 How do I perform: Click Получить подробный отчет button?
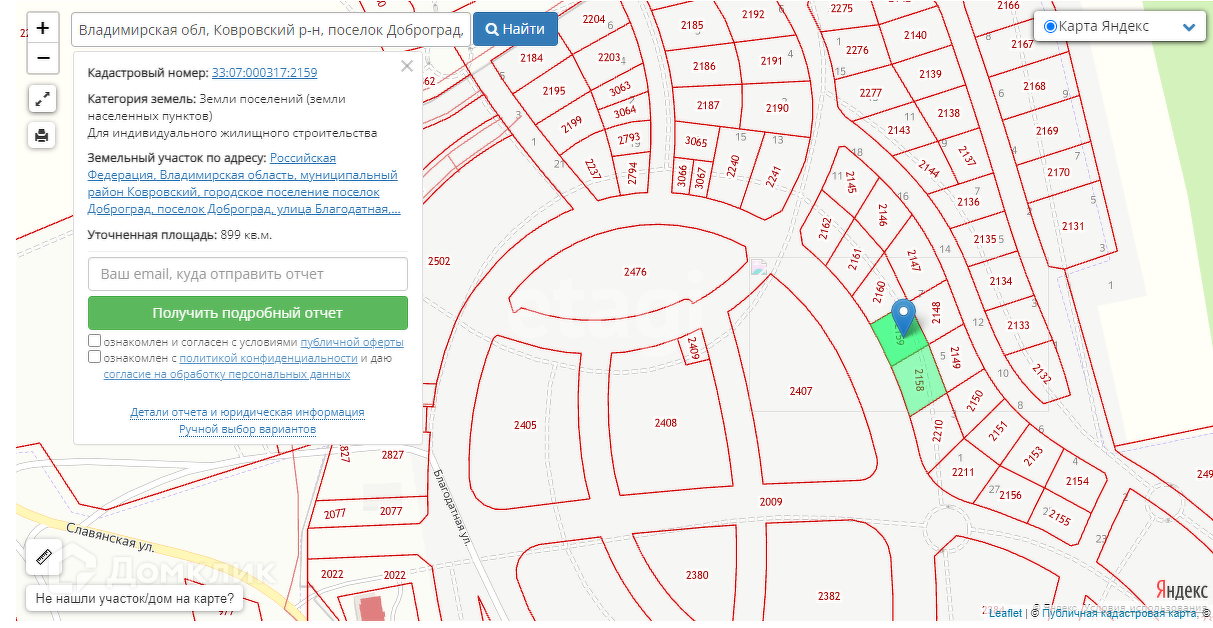click(x=248, y=313)
